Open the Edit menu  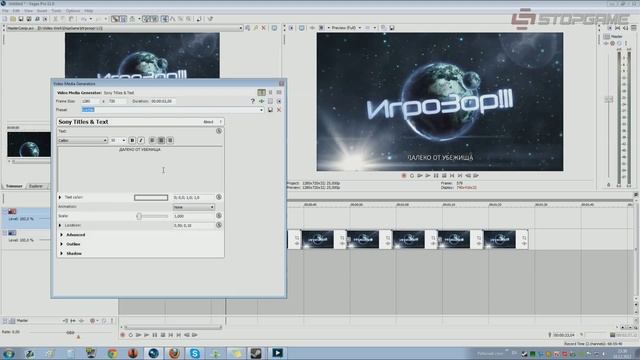point(16,11)
